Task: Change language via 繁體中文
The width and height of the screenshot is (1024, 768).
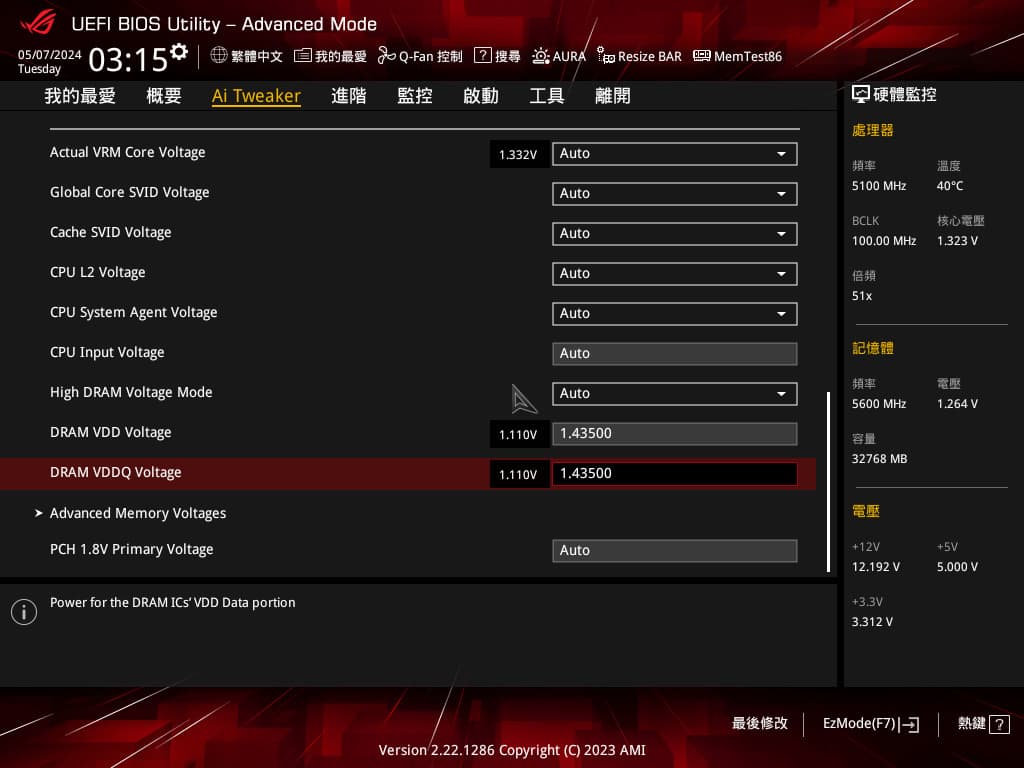Action: [257, 56]
